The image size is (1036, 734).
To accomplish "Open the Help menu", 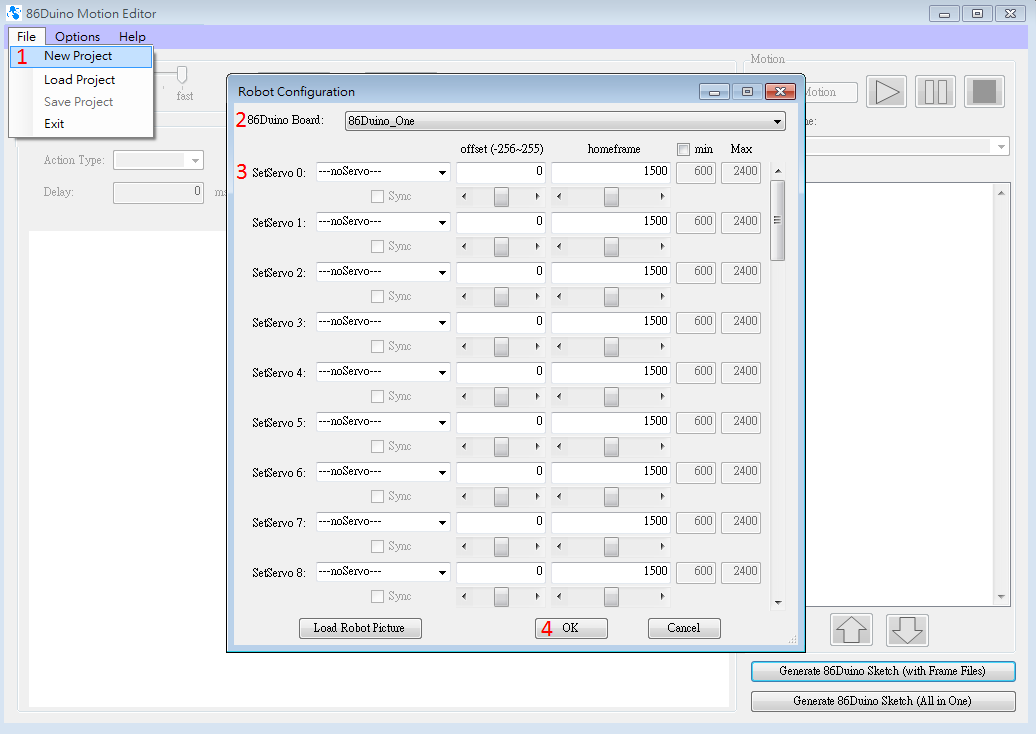I will (x=132, y=36).
